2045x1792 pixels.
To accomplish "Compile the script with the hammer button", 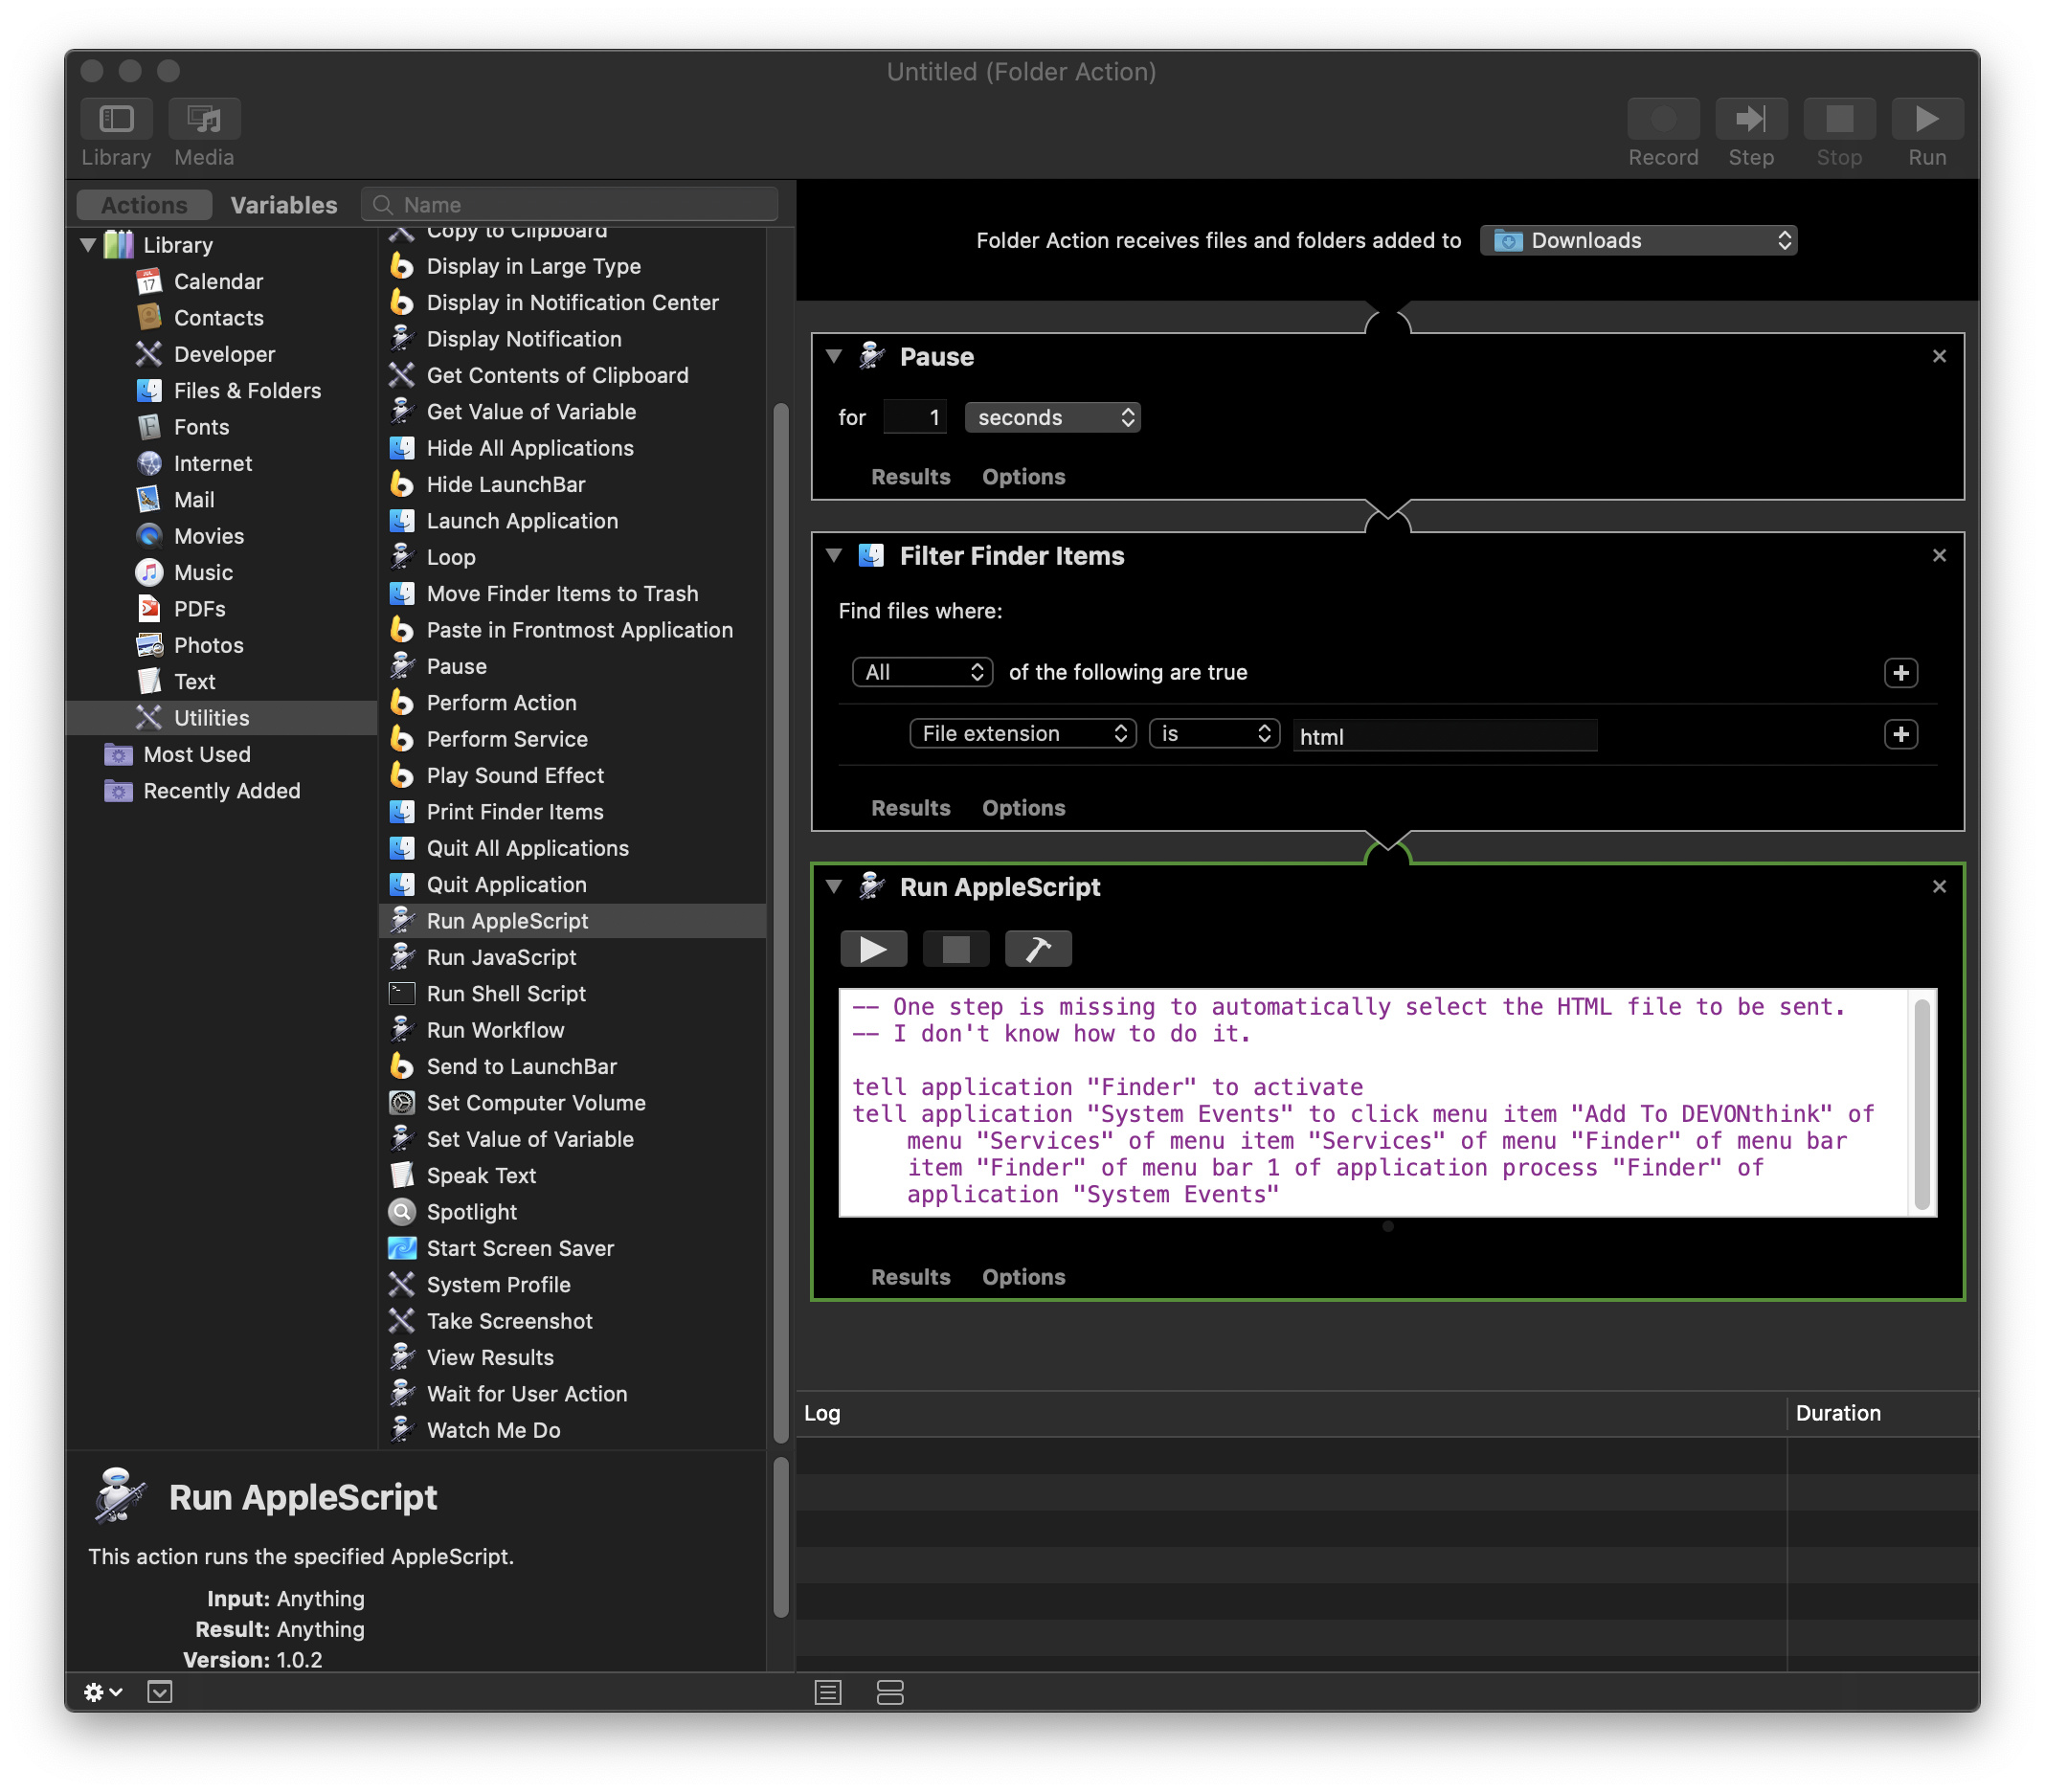I will (x=1037, y=949).
